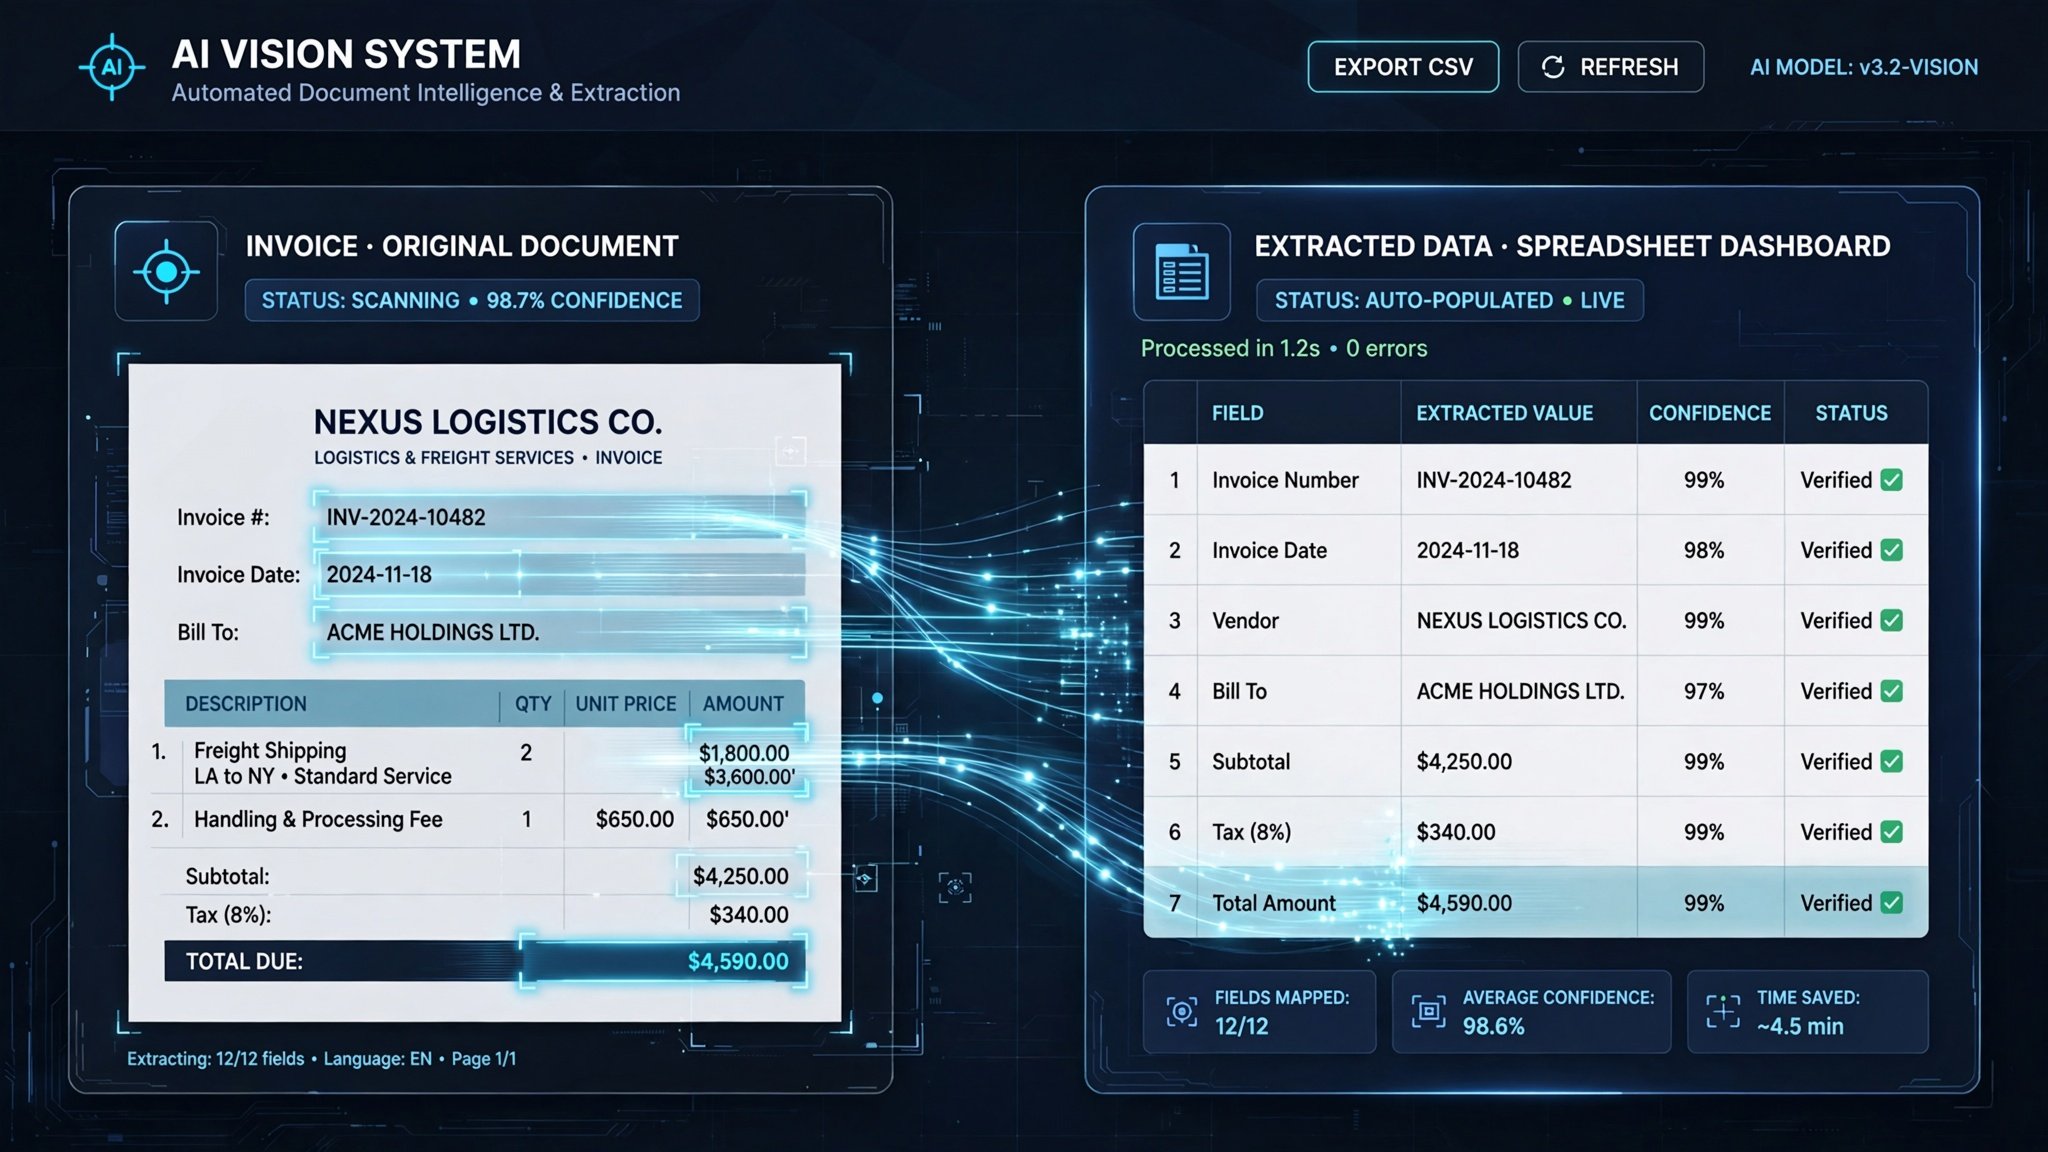Toggle the Verified checkbox for Bill To
Screen dimensions: 2048x1152
1891,691
